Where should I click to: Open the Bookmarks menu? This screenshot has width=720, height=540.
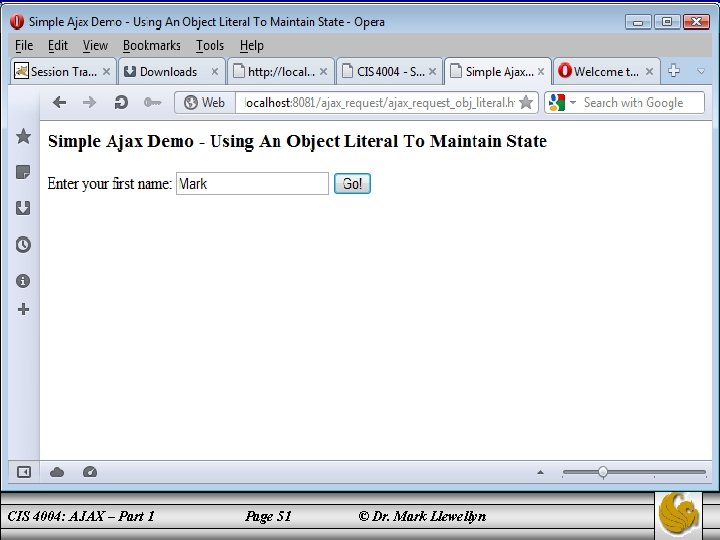point(152,45)
